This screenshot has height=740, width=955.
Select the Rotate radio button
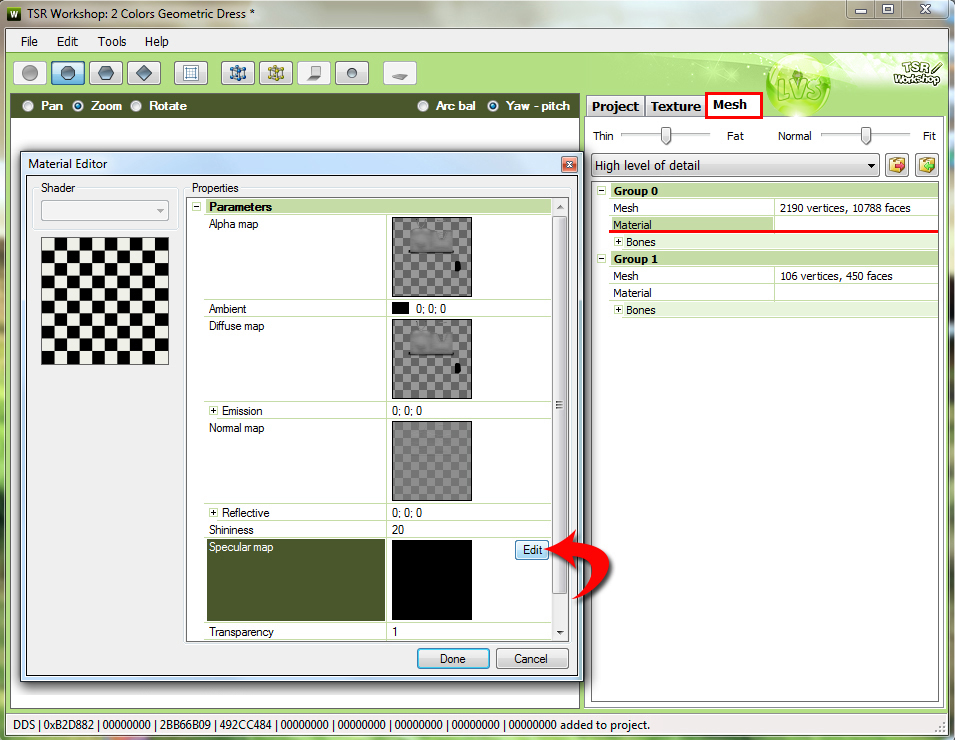[136, 106]
